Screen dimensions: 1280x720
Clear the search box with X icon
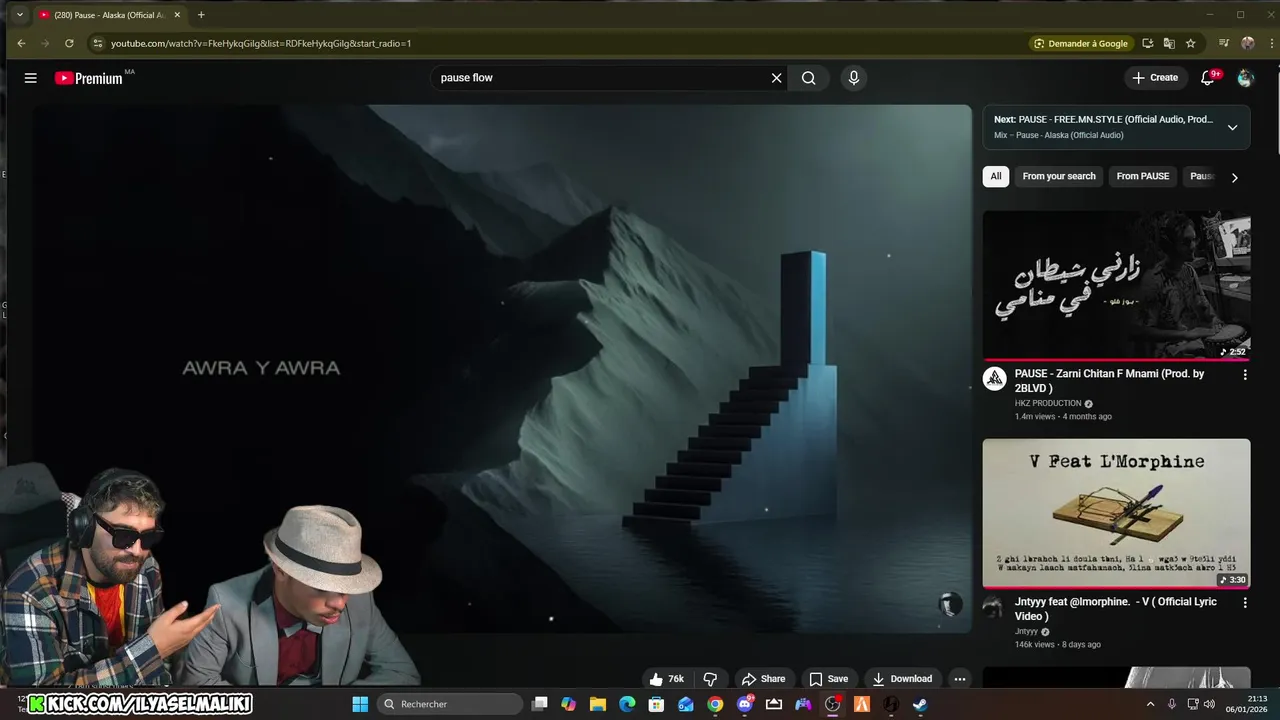tap(776, 78)
